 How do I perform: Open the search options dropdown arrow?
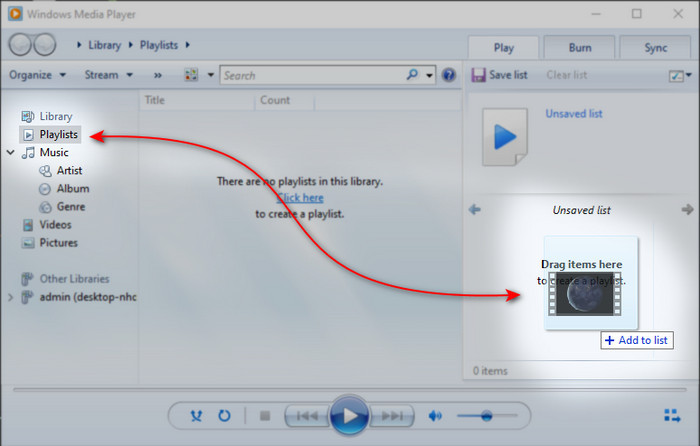(429, 75)
